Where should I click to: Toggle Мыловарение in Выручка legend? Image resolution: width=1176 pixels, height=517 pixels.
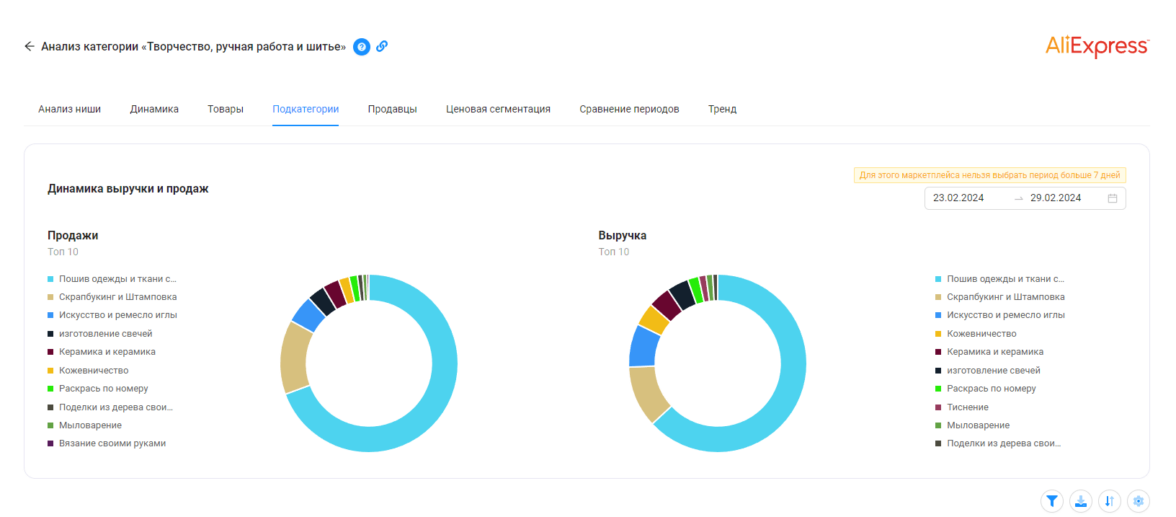[972, 425]
